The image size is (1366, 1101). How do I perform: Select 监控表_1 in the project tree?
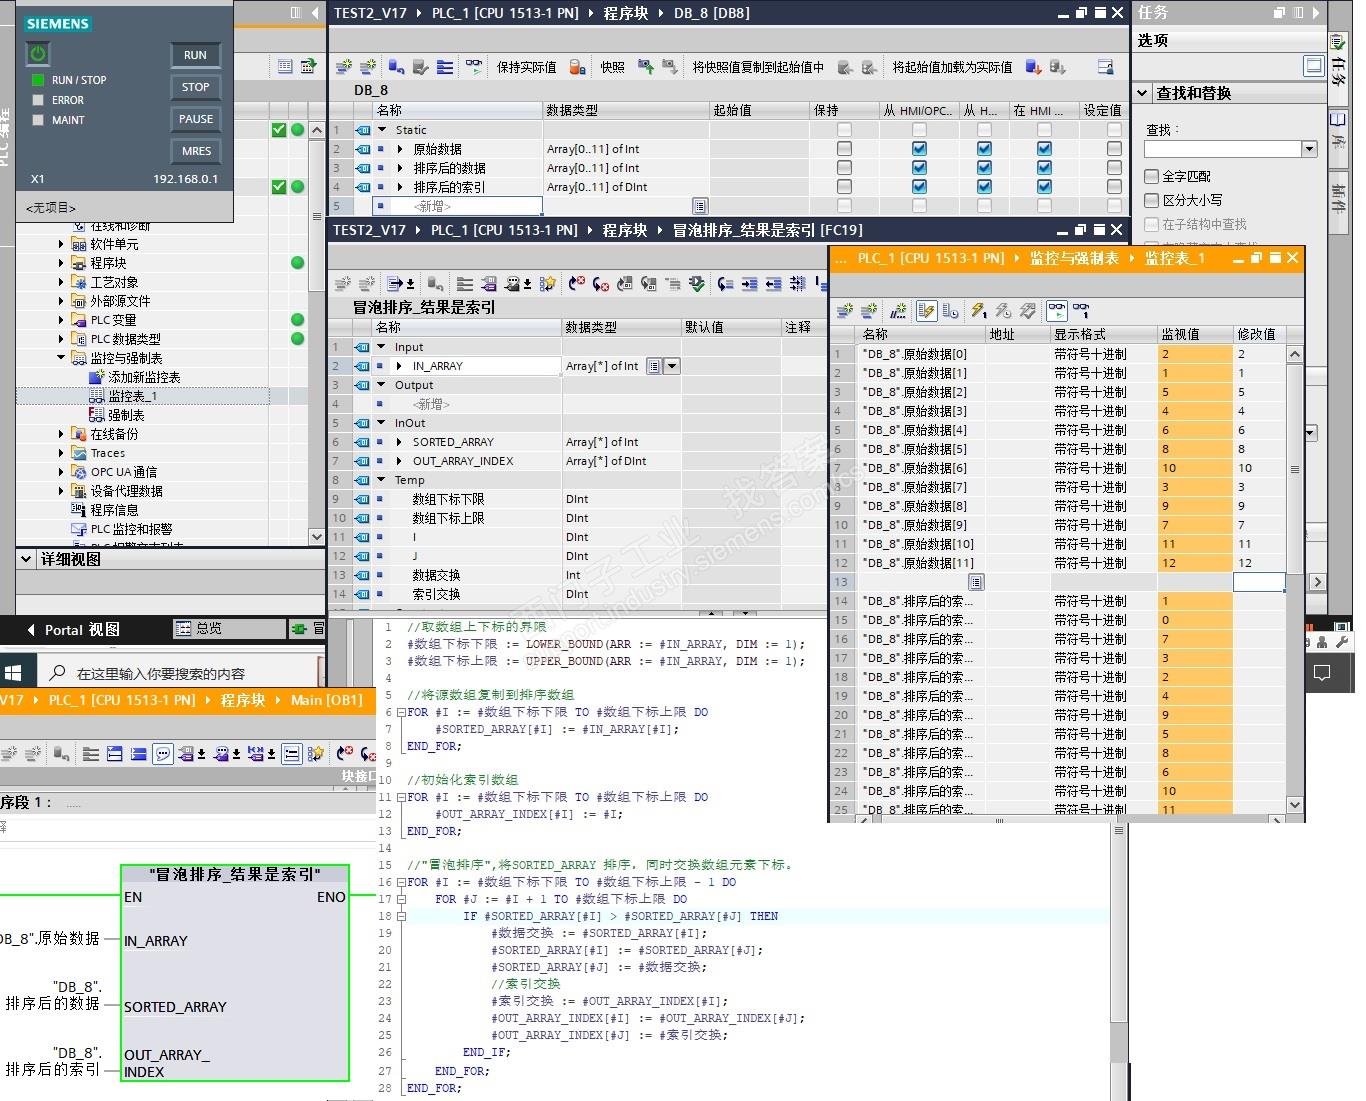pyautogui.click(x=132, y=396)
